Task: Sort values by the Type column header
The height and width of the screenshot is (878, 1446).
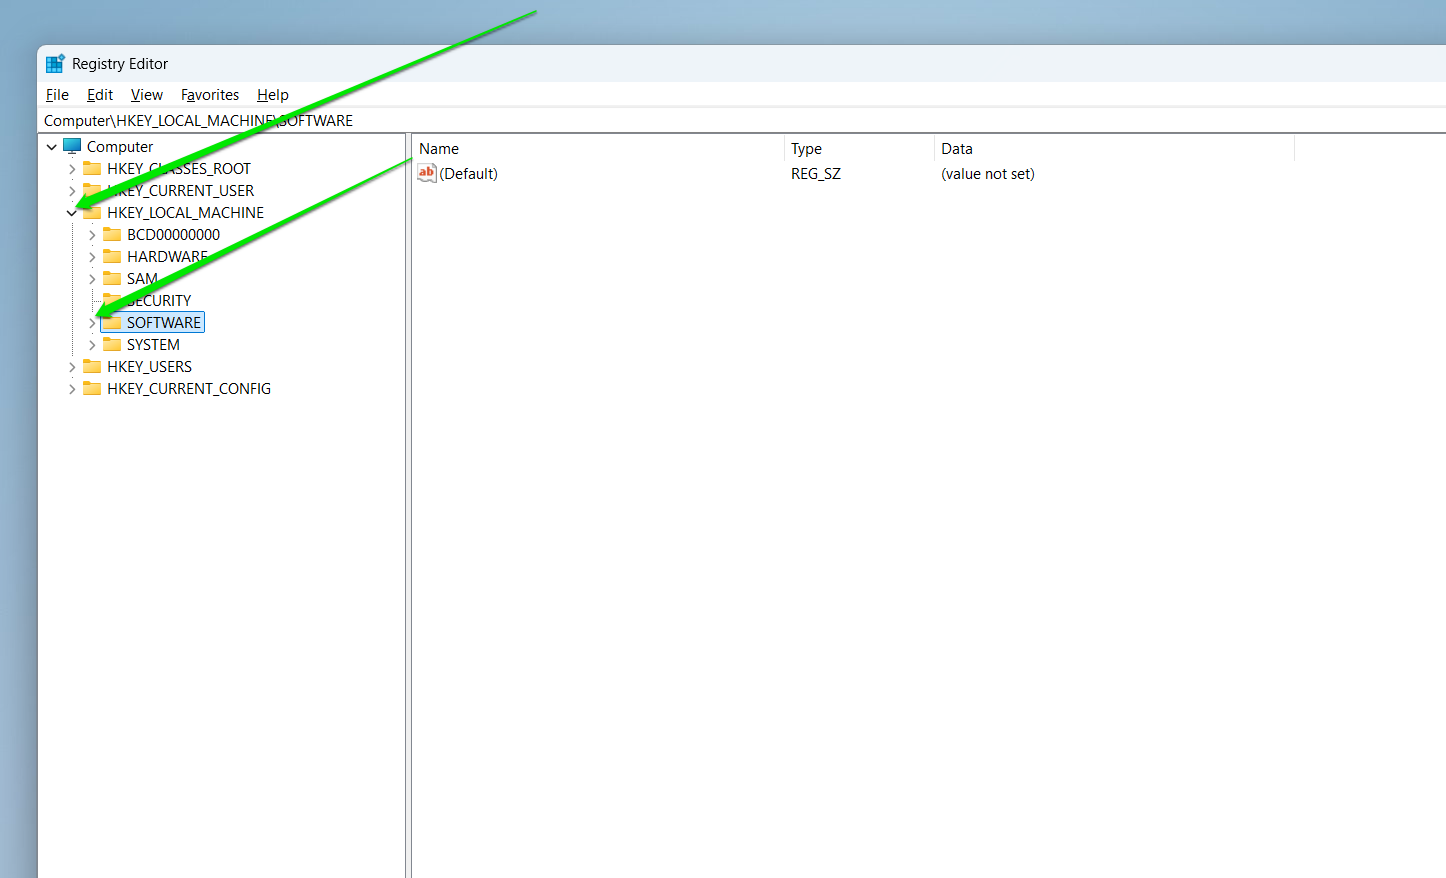Action: tap(859, 148)
